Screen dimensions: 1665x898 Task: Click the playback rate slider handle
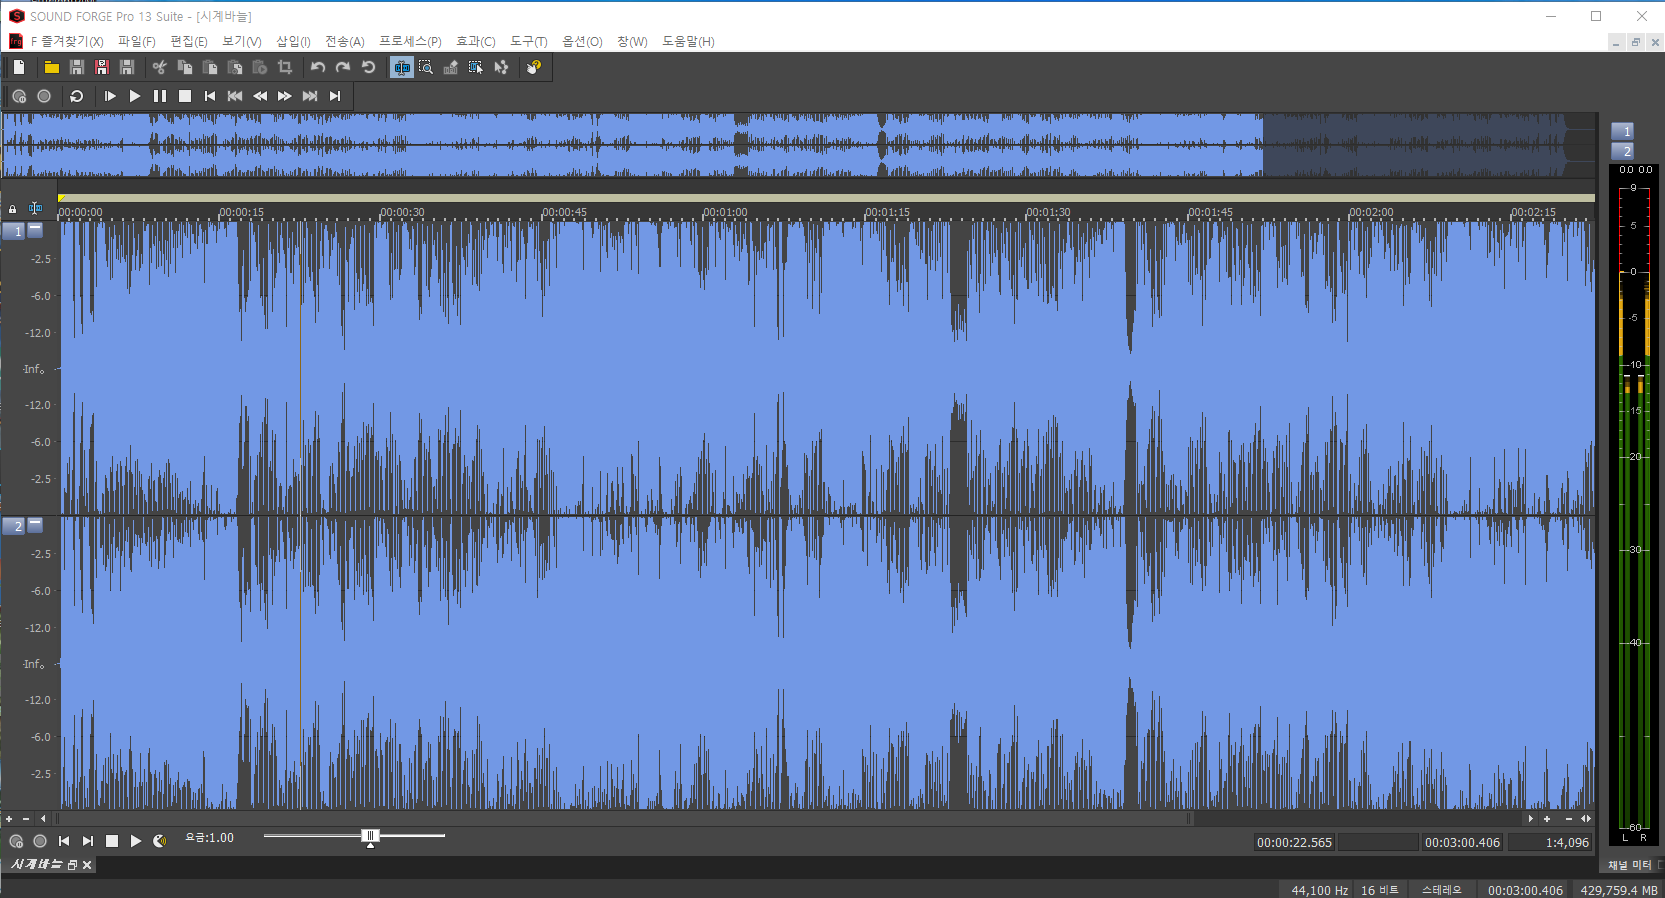pyautogui.click(x=370, y=836)
